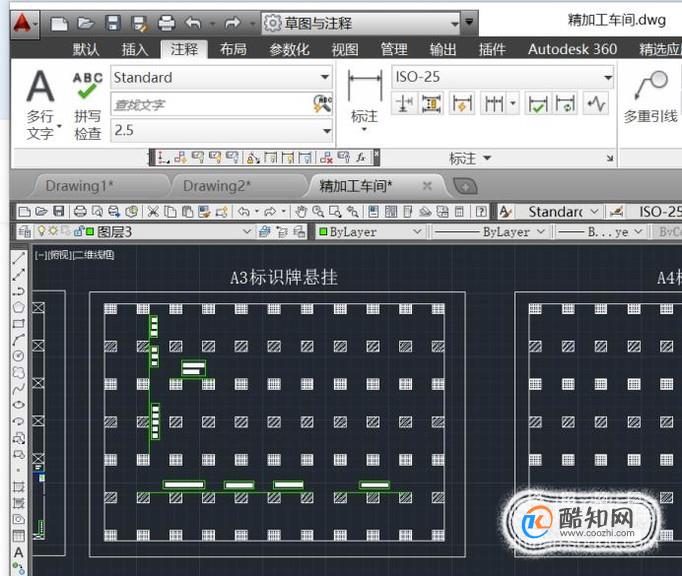This screenshot has width=682, height=576.
Task: Switch to 默认 ribbon tab
Action: click(86, 49)
